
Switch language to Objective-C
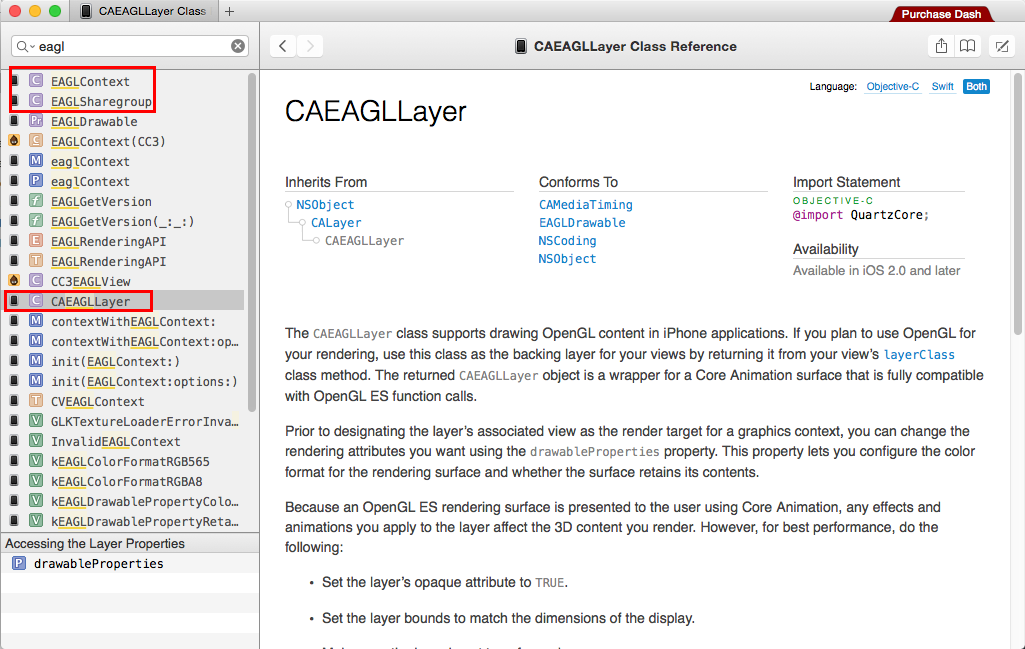tap(892, 87)
